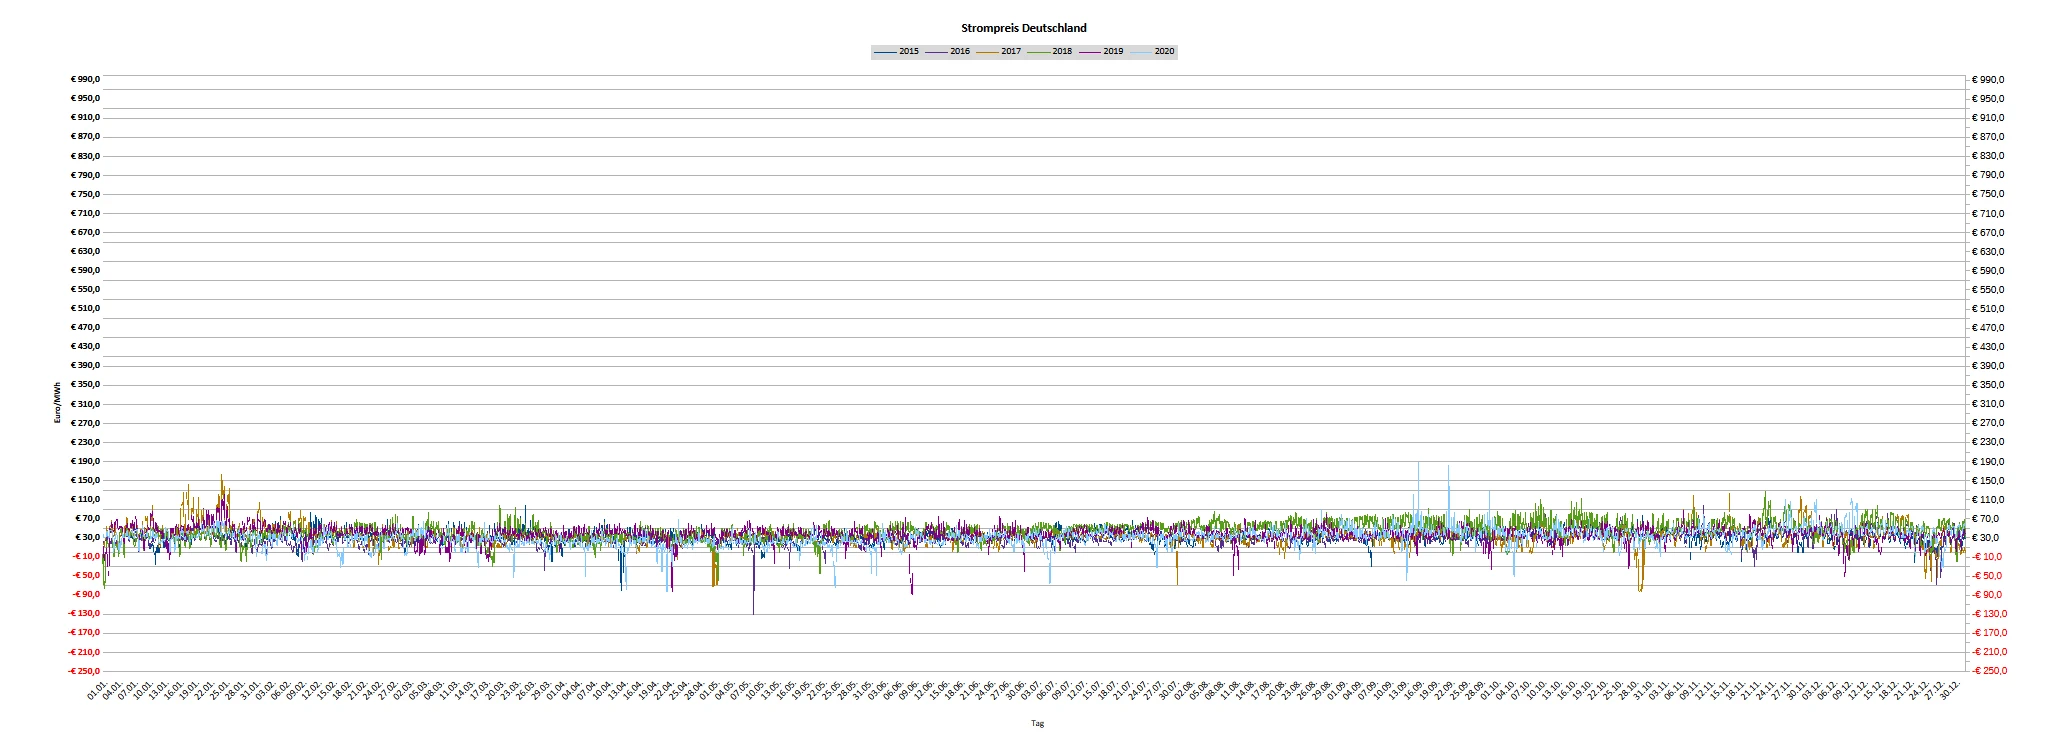Click the light blue 2020 legend line
Image resolution: width=2049 pixels, height=744 pixels.
(1141, 51)
